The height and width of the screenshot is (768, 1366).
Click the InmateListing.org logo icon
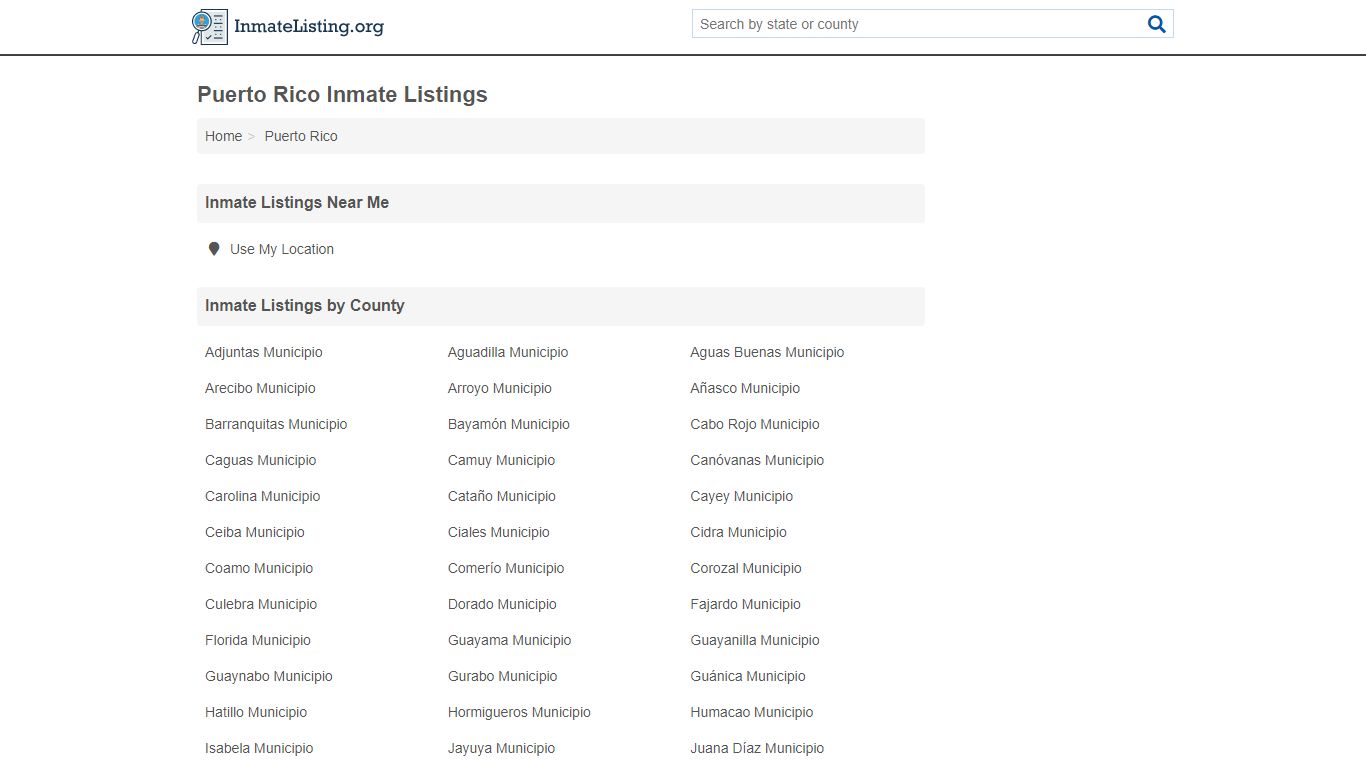210,27
